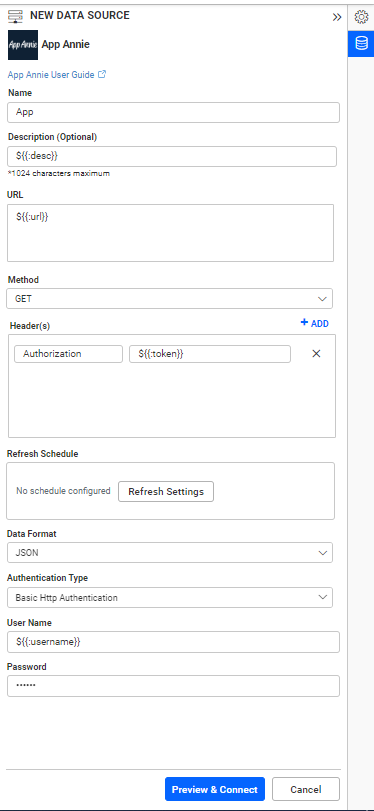
Task: Add a new header
Action: pyautogui.click(x=315, y=323)
